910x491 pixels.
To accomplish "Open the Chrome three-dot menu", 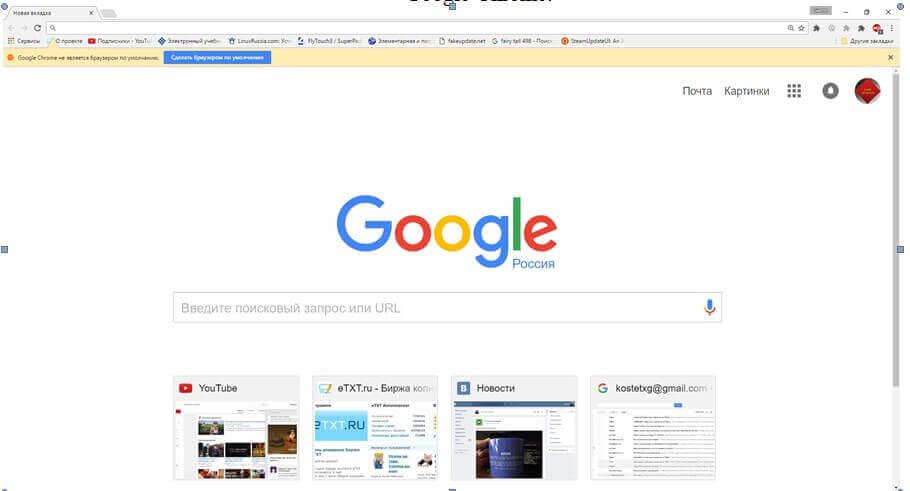I will [890, 28].
